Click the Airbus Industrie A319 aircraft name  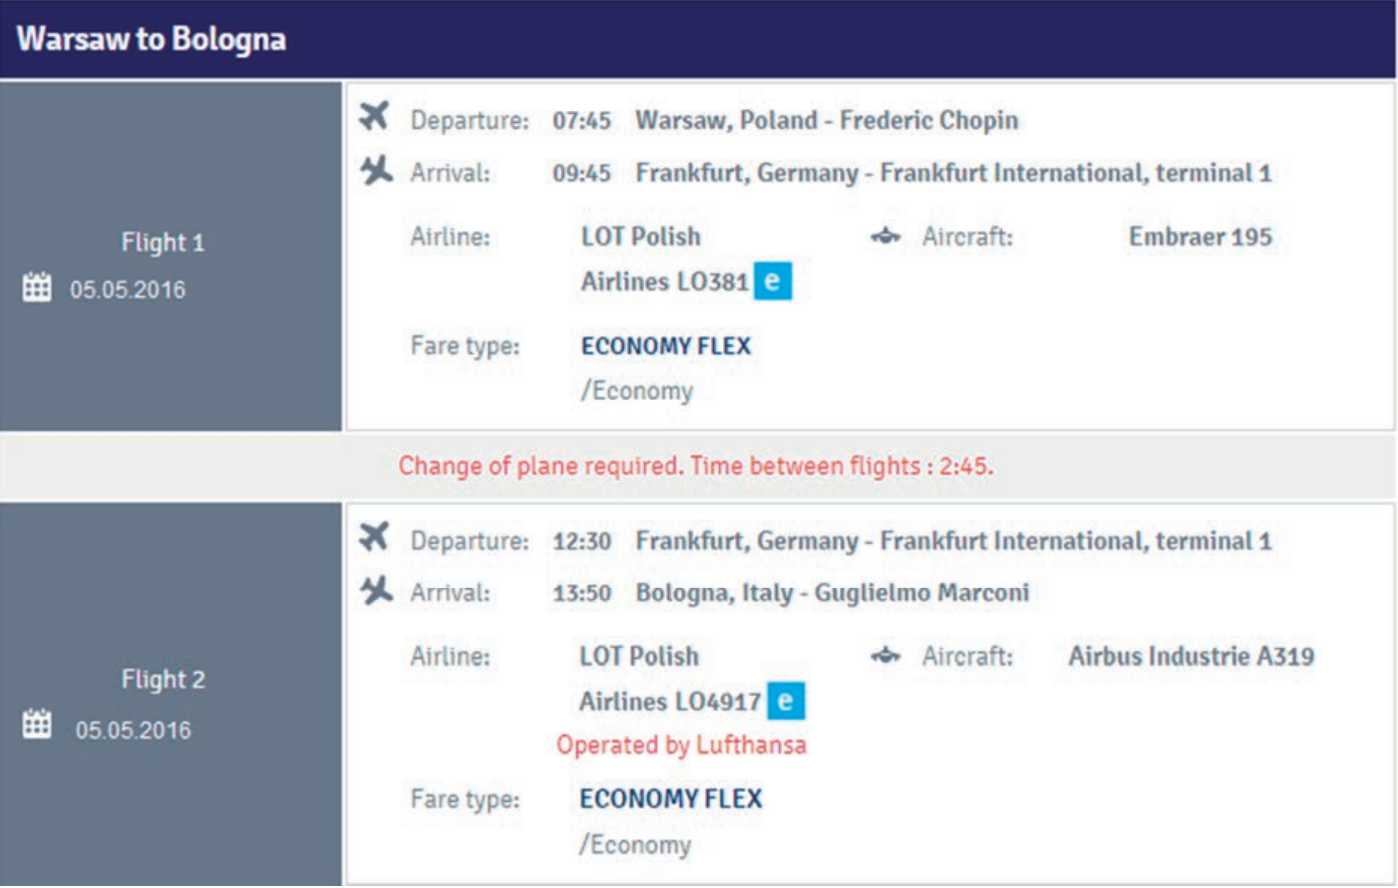(x=1191, y=657)
